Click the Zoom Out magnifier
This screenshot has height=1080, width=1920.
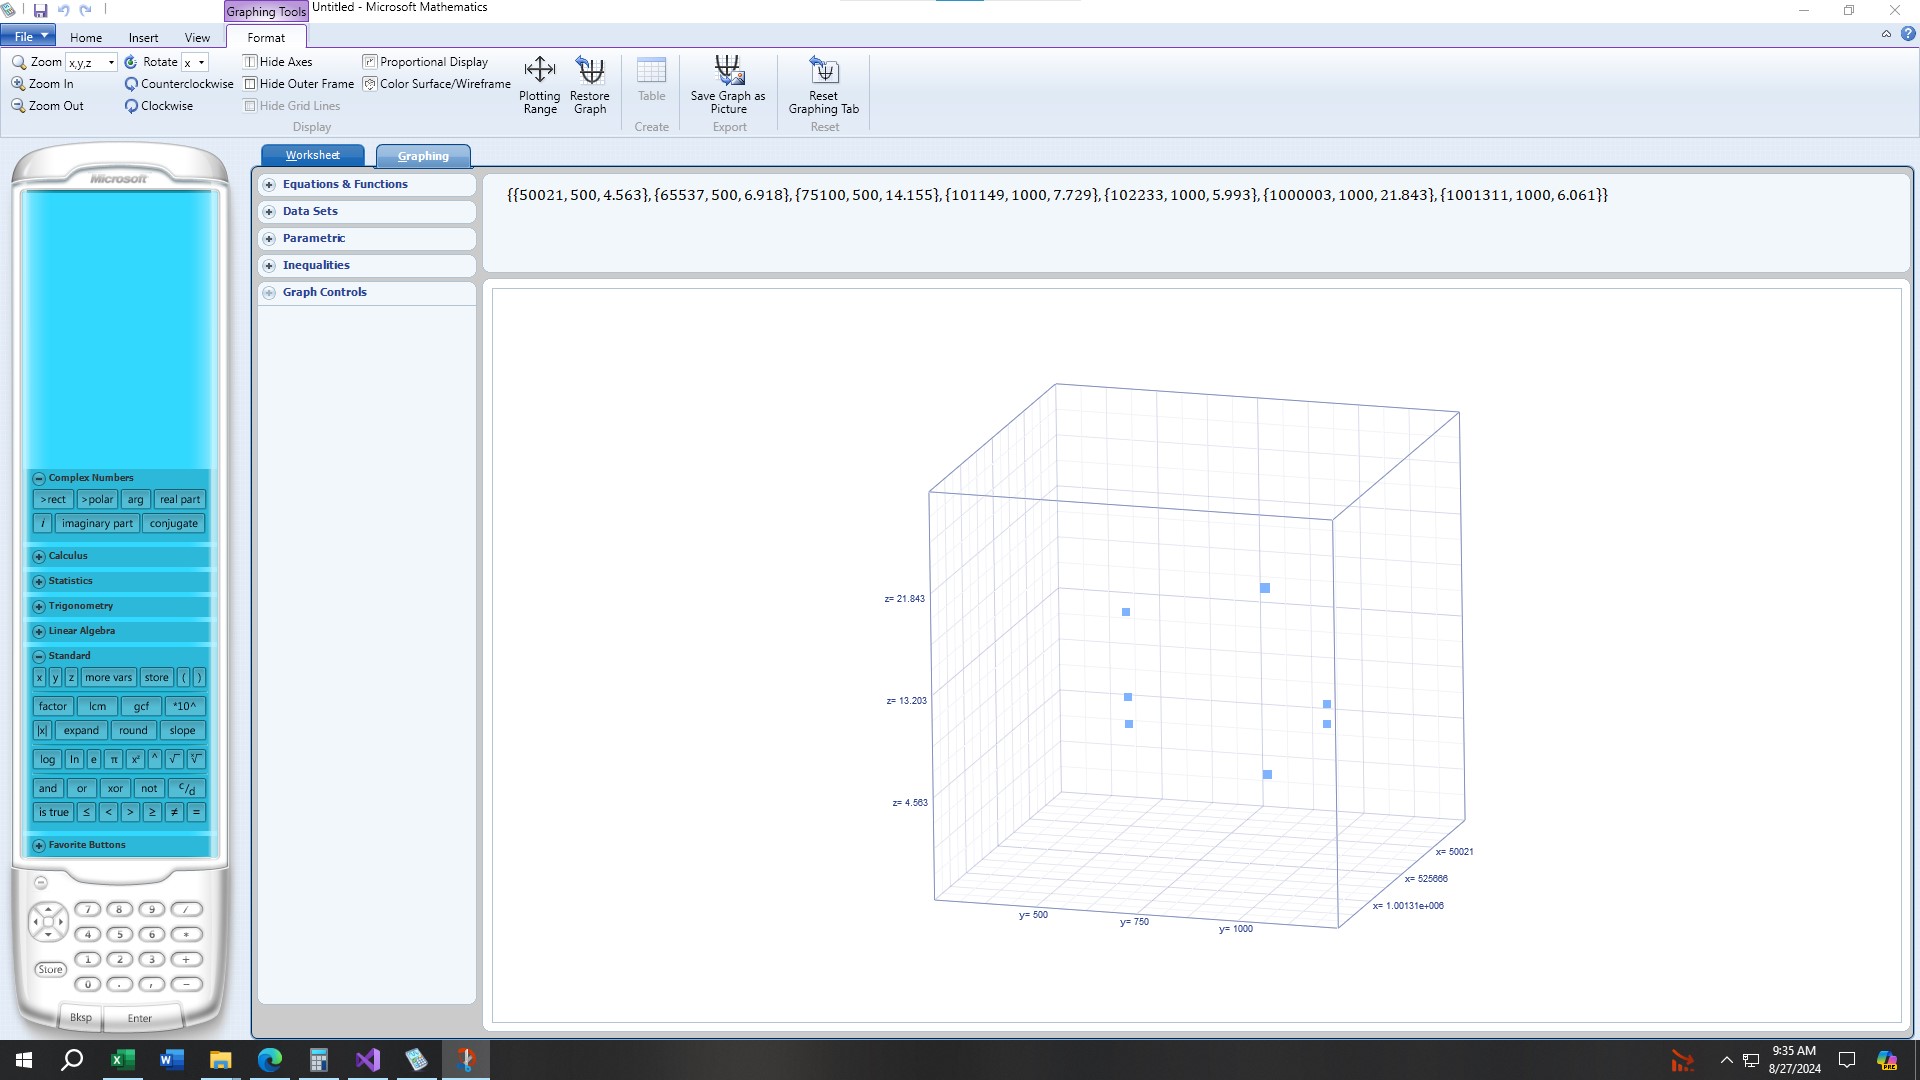(x=19, y=106)
